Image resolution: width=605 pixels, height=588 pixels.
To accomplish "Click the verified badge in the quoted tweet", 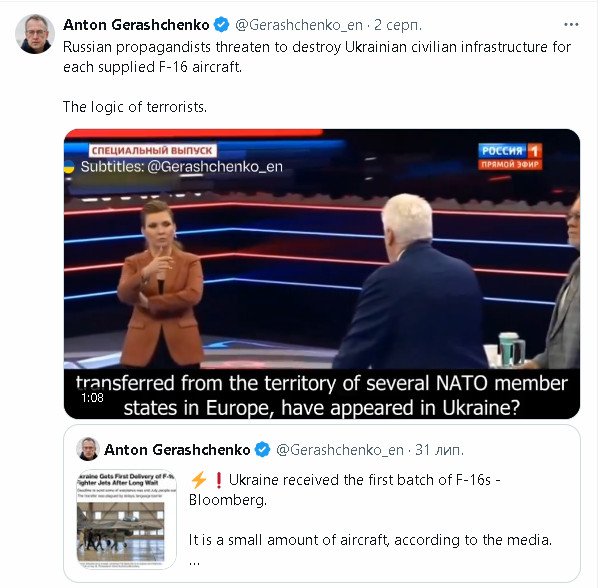I will click(262, 449).
